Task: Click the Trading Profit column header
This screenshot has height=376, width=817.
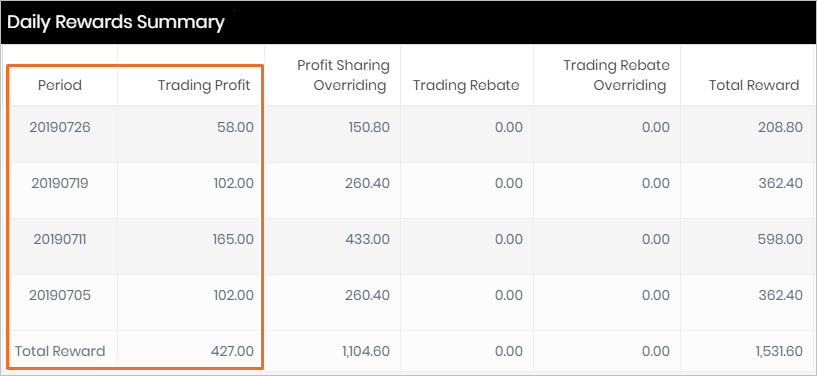Action: point(204,85)
